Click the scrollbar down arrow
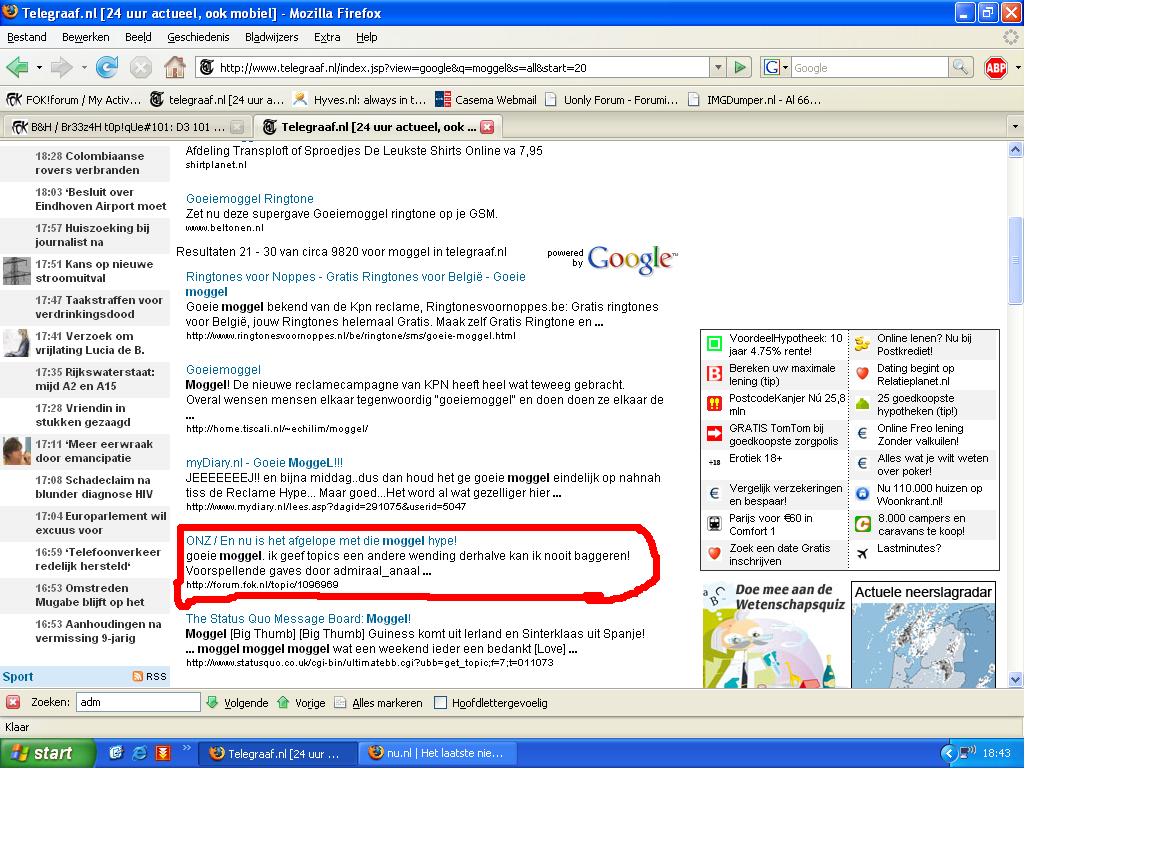Viewport: 1152px width, 864px height. tap(1015, 680)
